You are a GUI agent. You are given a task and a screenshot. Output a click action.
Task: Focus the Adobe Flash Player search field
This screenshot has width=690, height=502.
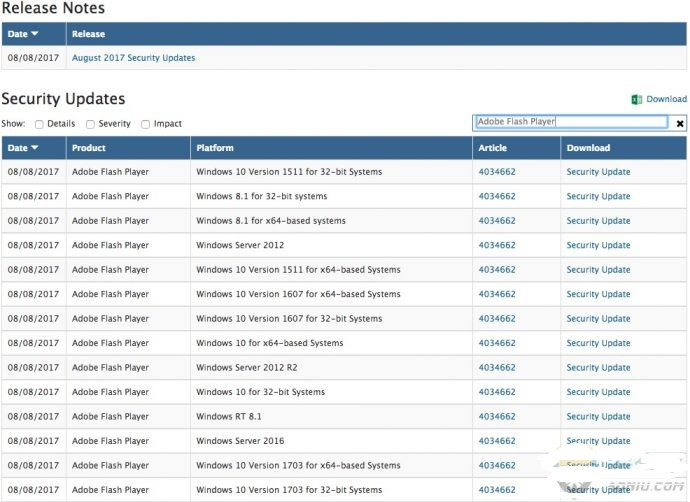[x=570, y=122]
